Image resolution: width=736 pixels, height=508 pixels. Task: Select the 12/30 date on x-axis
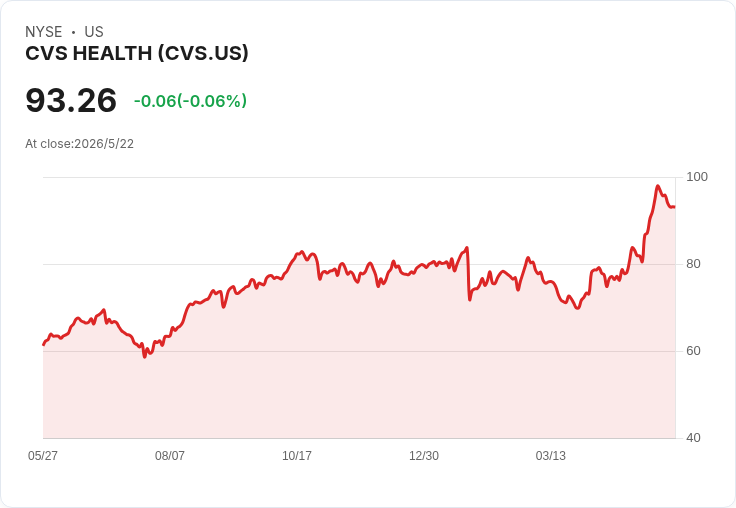click(x=424, y=455)
